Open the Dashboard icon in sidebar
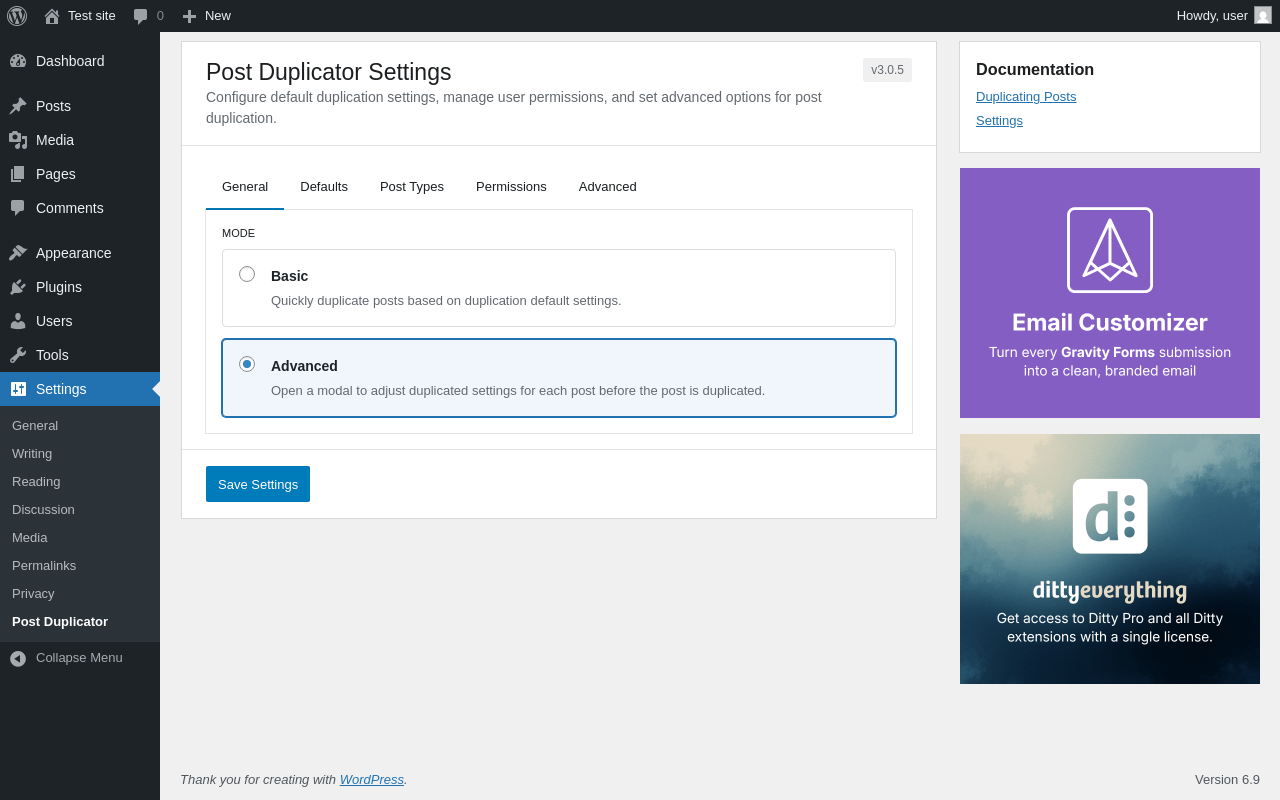Image resolution: width=1280 pixels, height=800 pixels. [x=18, y=61]
